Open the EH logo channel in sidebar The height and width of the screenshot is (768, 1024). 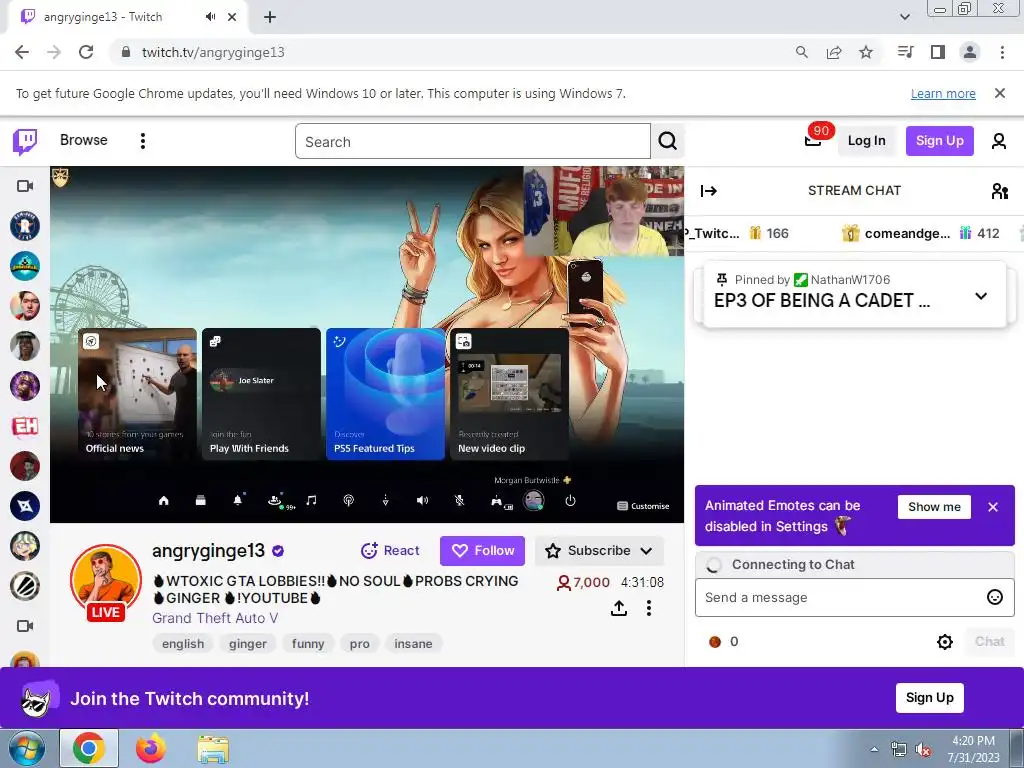tap(25, 426)
